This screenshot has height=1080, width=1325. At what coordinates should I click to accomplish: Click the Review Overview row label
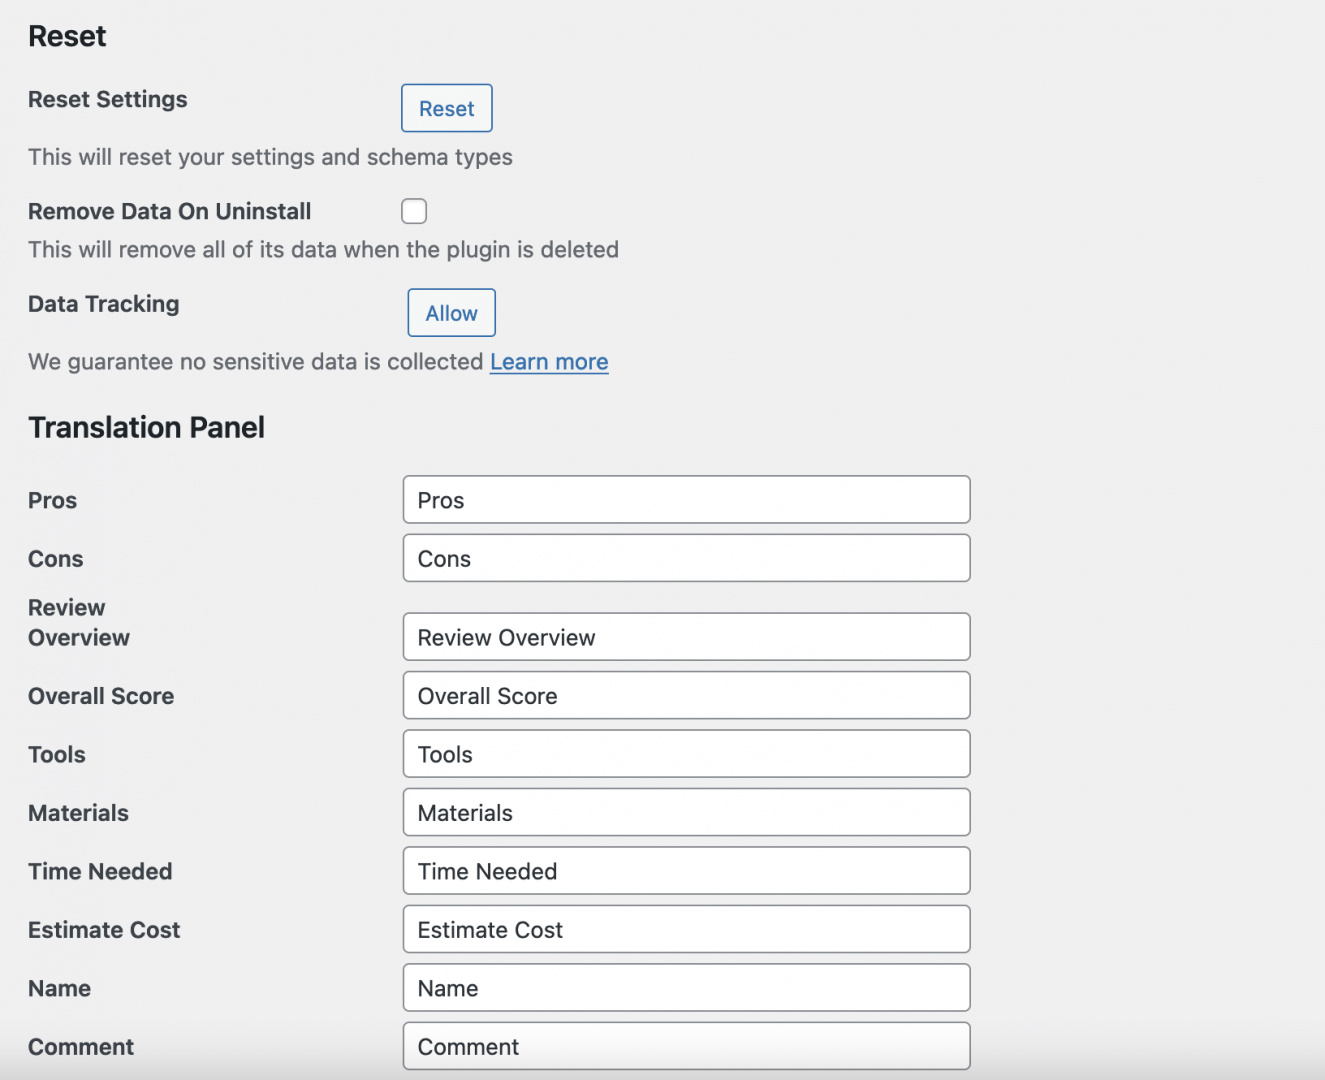click(x=79, y=622)
